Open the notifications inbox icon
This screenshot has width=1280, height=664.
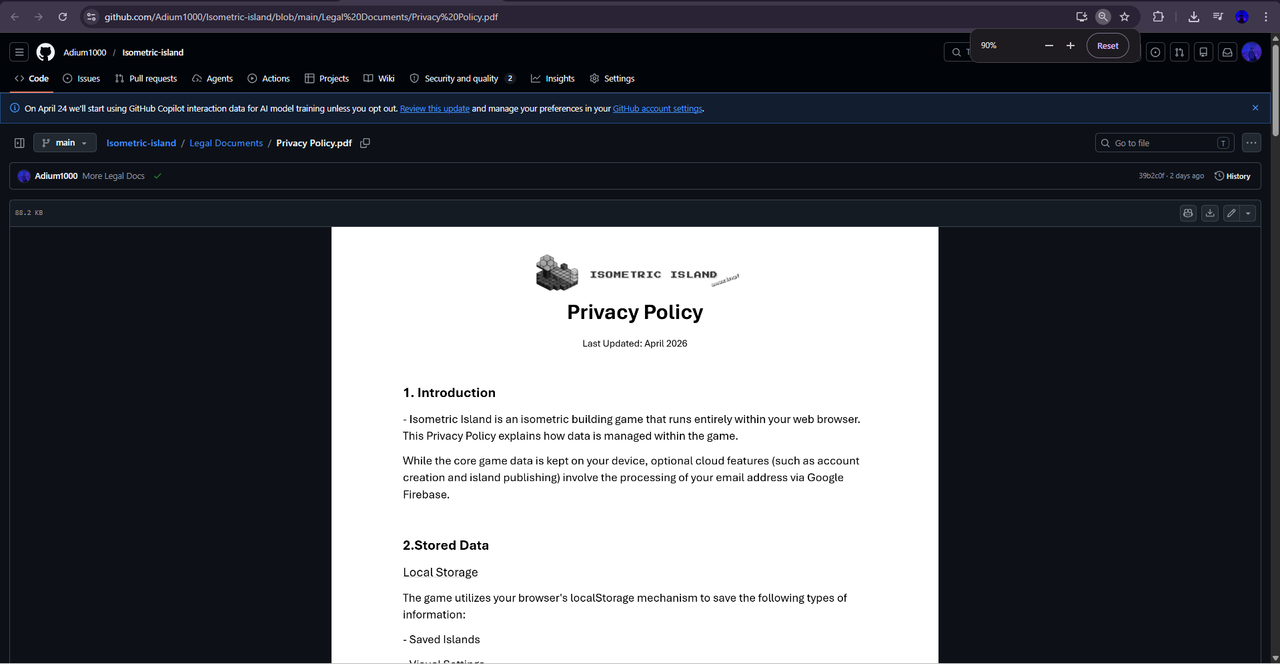pyautogui.click(x=1228, y=52)
